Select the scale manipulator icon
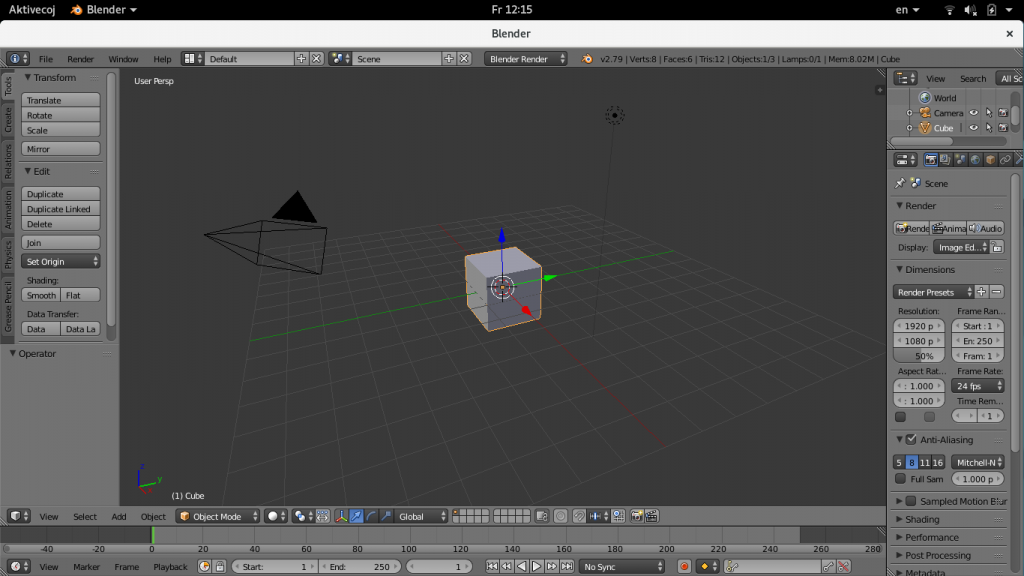This screenshot has width=1024, height=576. 386,516
